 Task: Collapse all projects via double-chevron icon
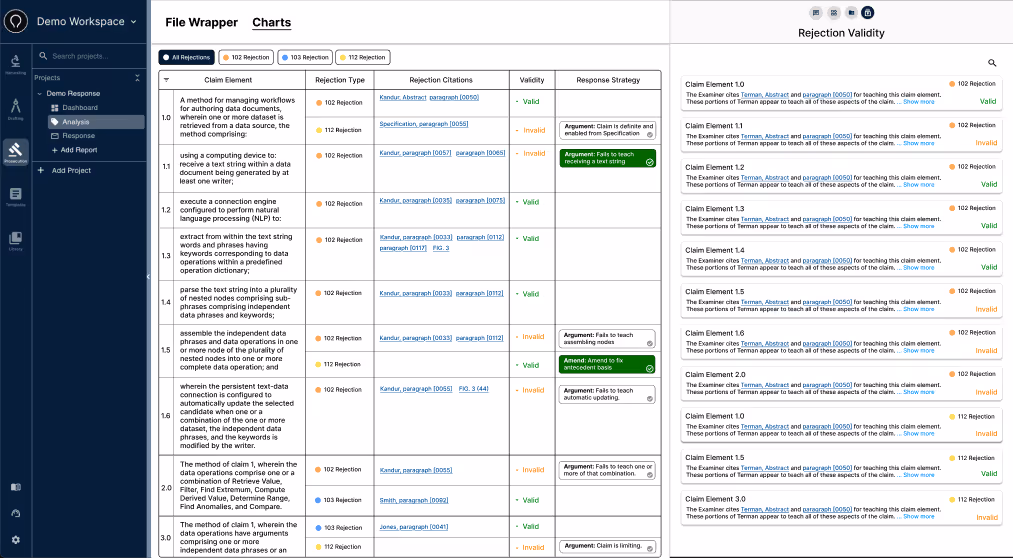(x=137, y=78)
